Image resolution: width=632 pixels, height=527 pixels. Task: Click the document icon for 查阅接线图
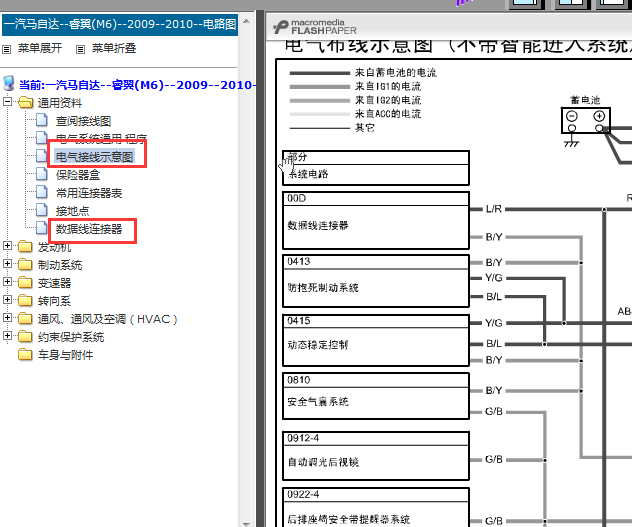42,120
